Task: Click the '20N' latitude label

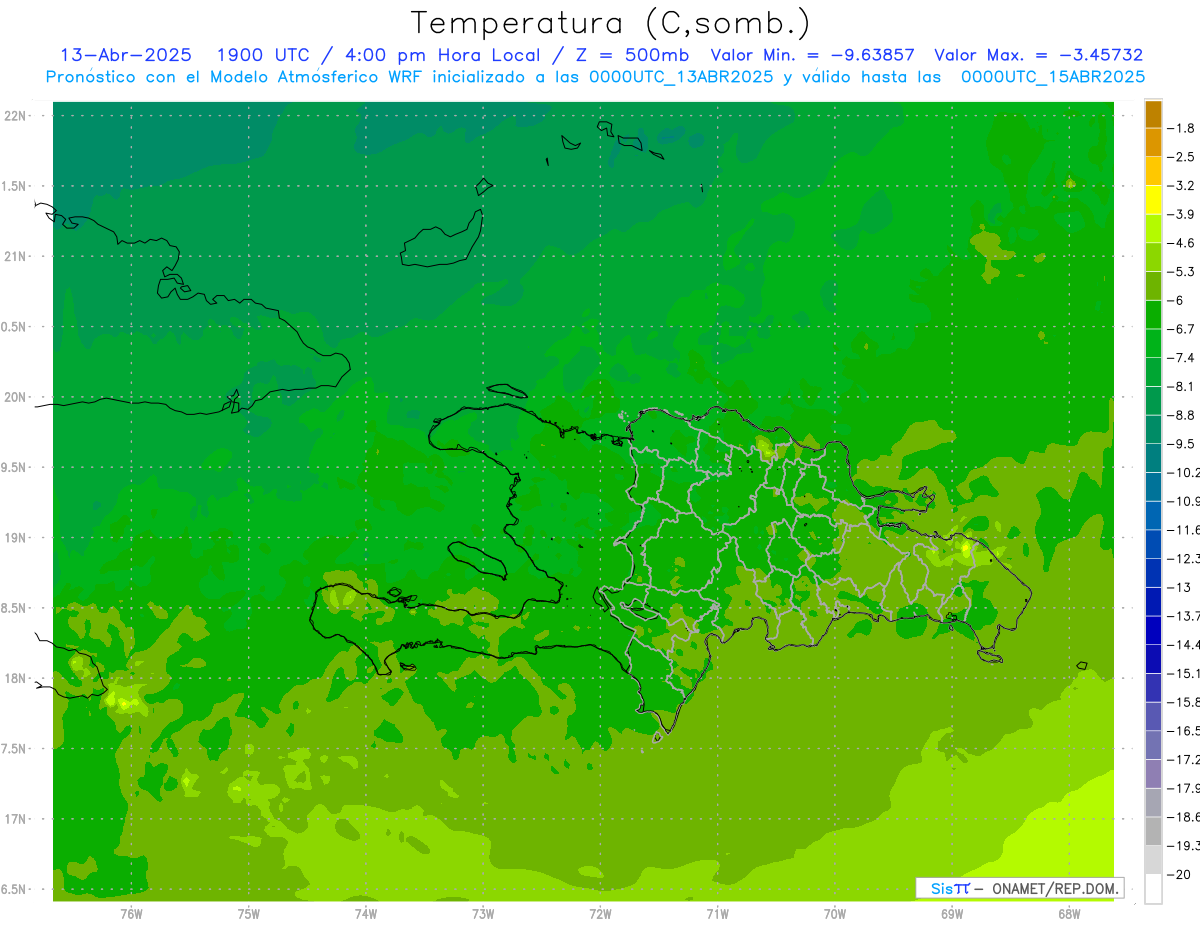Action: pos(15,397)
